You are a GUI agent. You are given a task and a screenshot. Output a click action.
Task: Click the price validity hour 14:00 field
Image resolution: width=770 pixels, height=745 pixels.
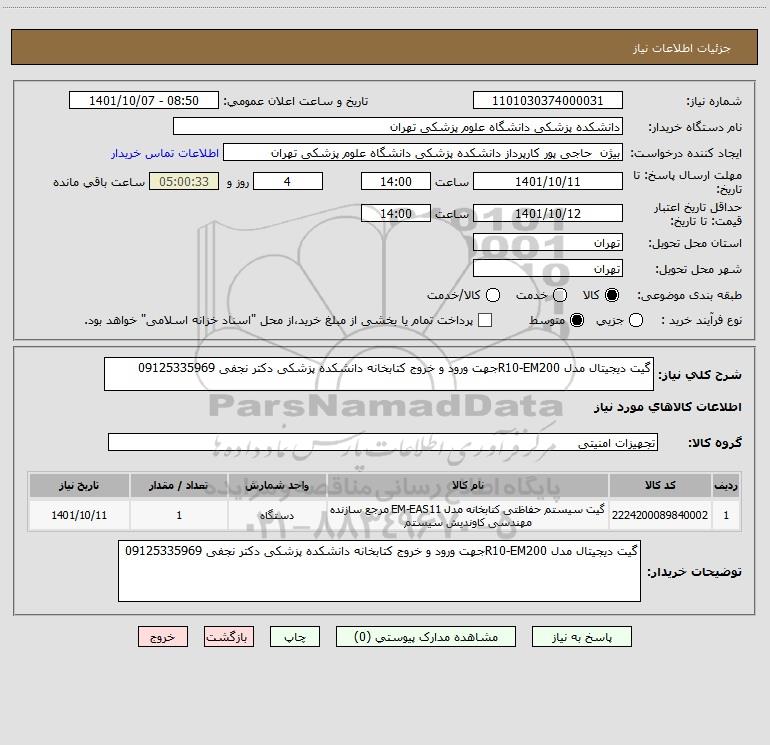click(x=396, y=213)
